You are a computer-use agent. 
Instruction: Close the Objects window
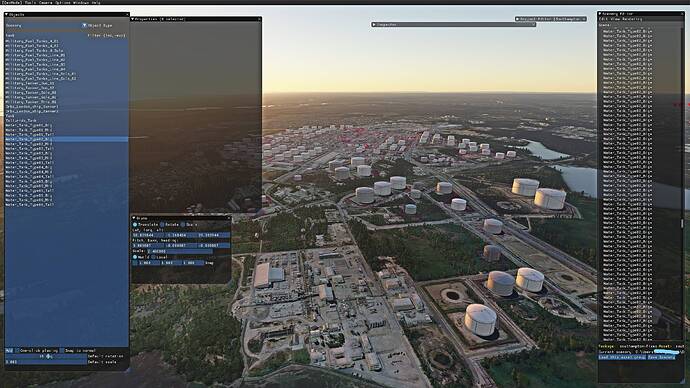(x=127, y=15)
